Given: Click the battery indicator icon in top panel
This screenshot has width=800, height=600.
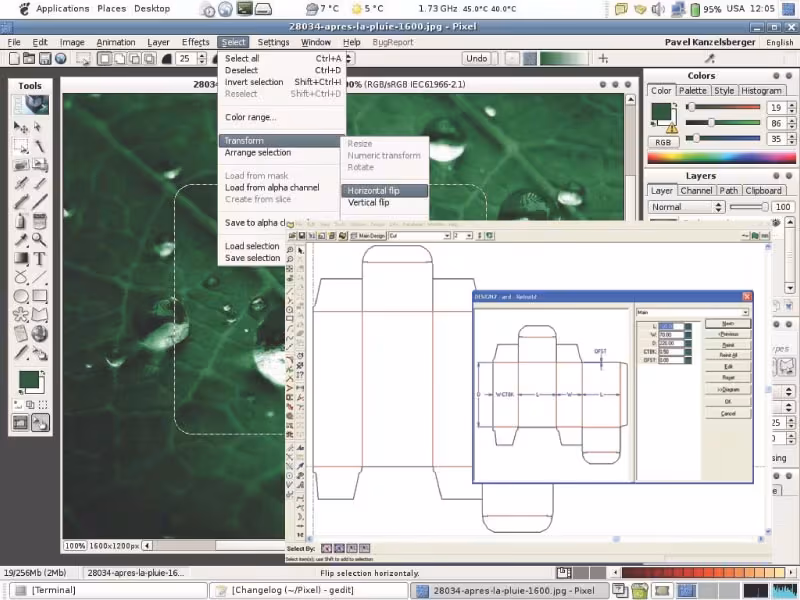Looking at the screenshot, I should coord(694,9).
